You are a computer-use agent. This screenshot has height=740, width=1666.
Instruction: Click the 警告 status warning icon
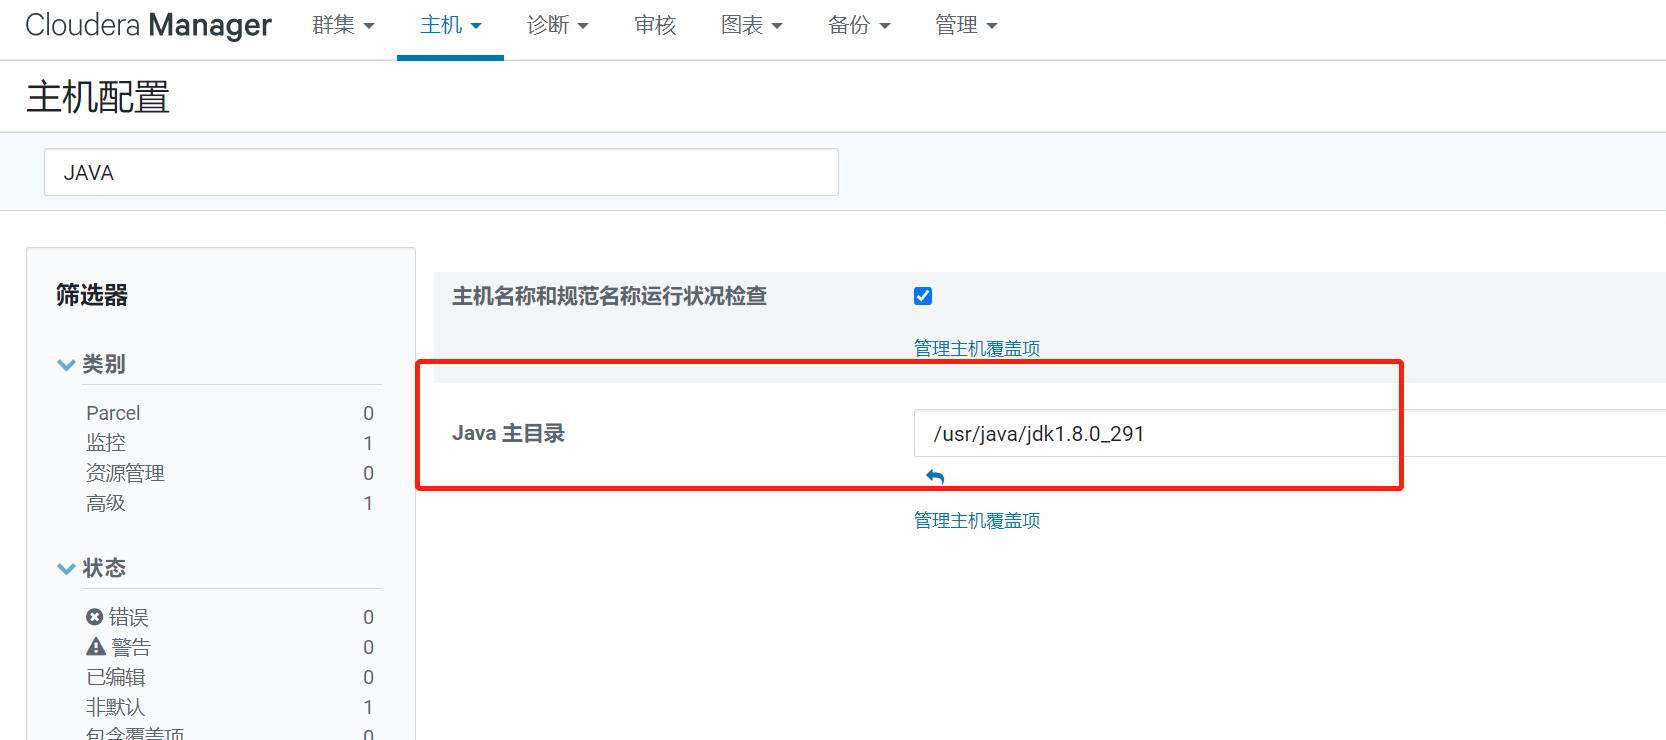coord(96,646)
